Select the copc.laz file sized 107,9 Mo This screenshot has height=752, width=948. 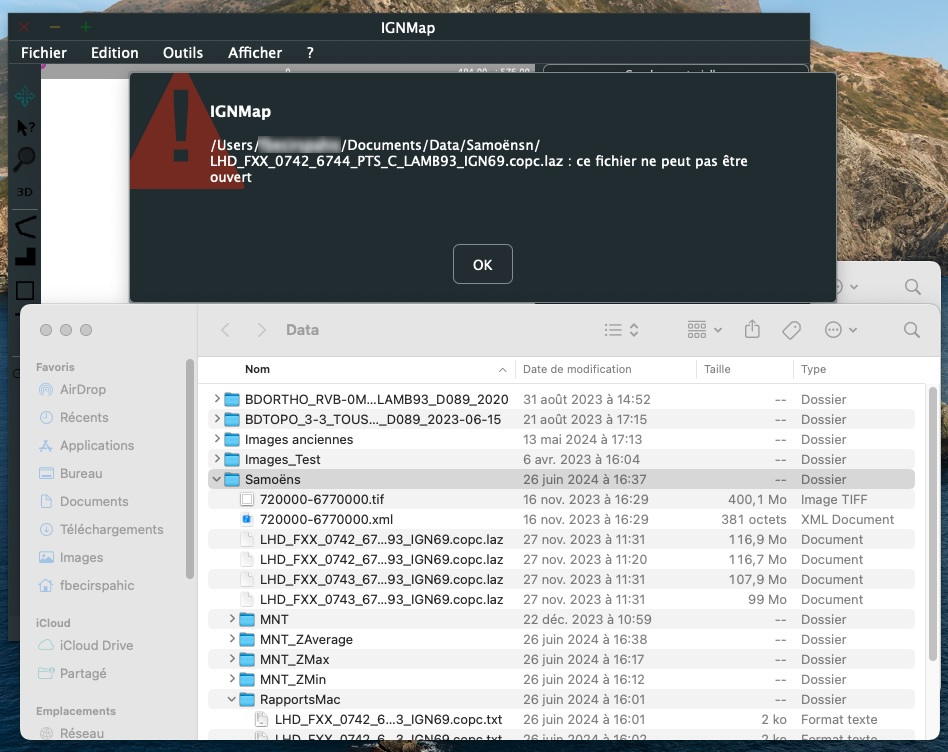tap(561, 579)
